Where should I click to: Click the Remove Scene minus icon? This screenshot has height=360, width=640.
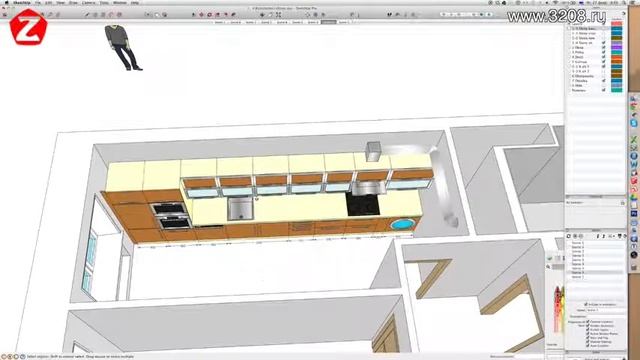pyautogui.click(x=581, y=236)
